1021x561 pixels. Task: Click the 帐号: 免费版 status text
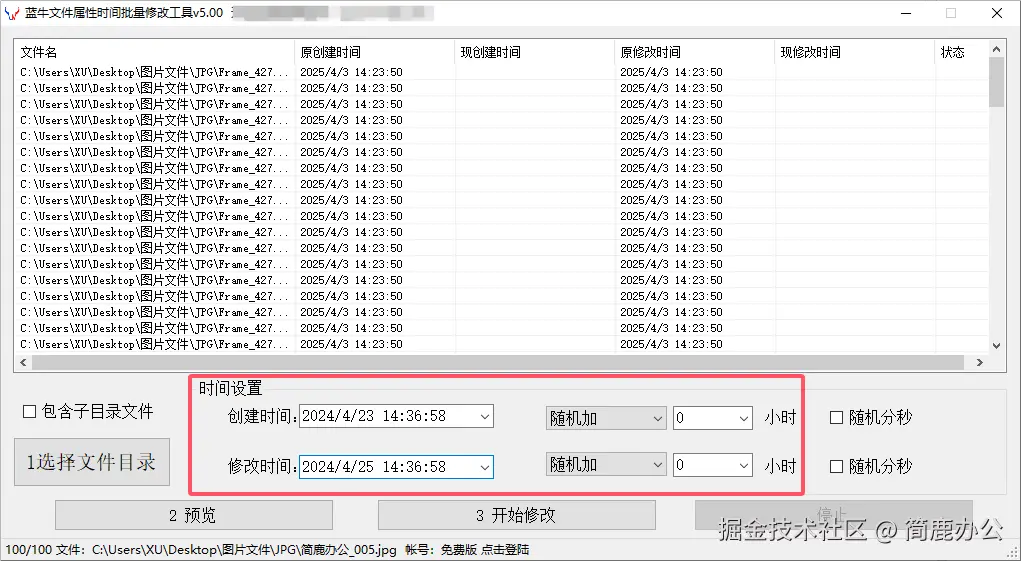point(441,550)
